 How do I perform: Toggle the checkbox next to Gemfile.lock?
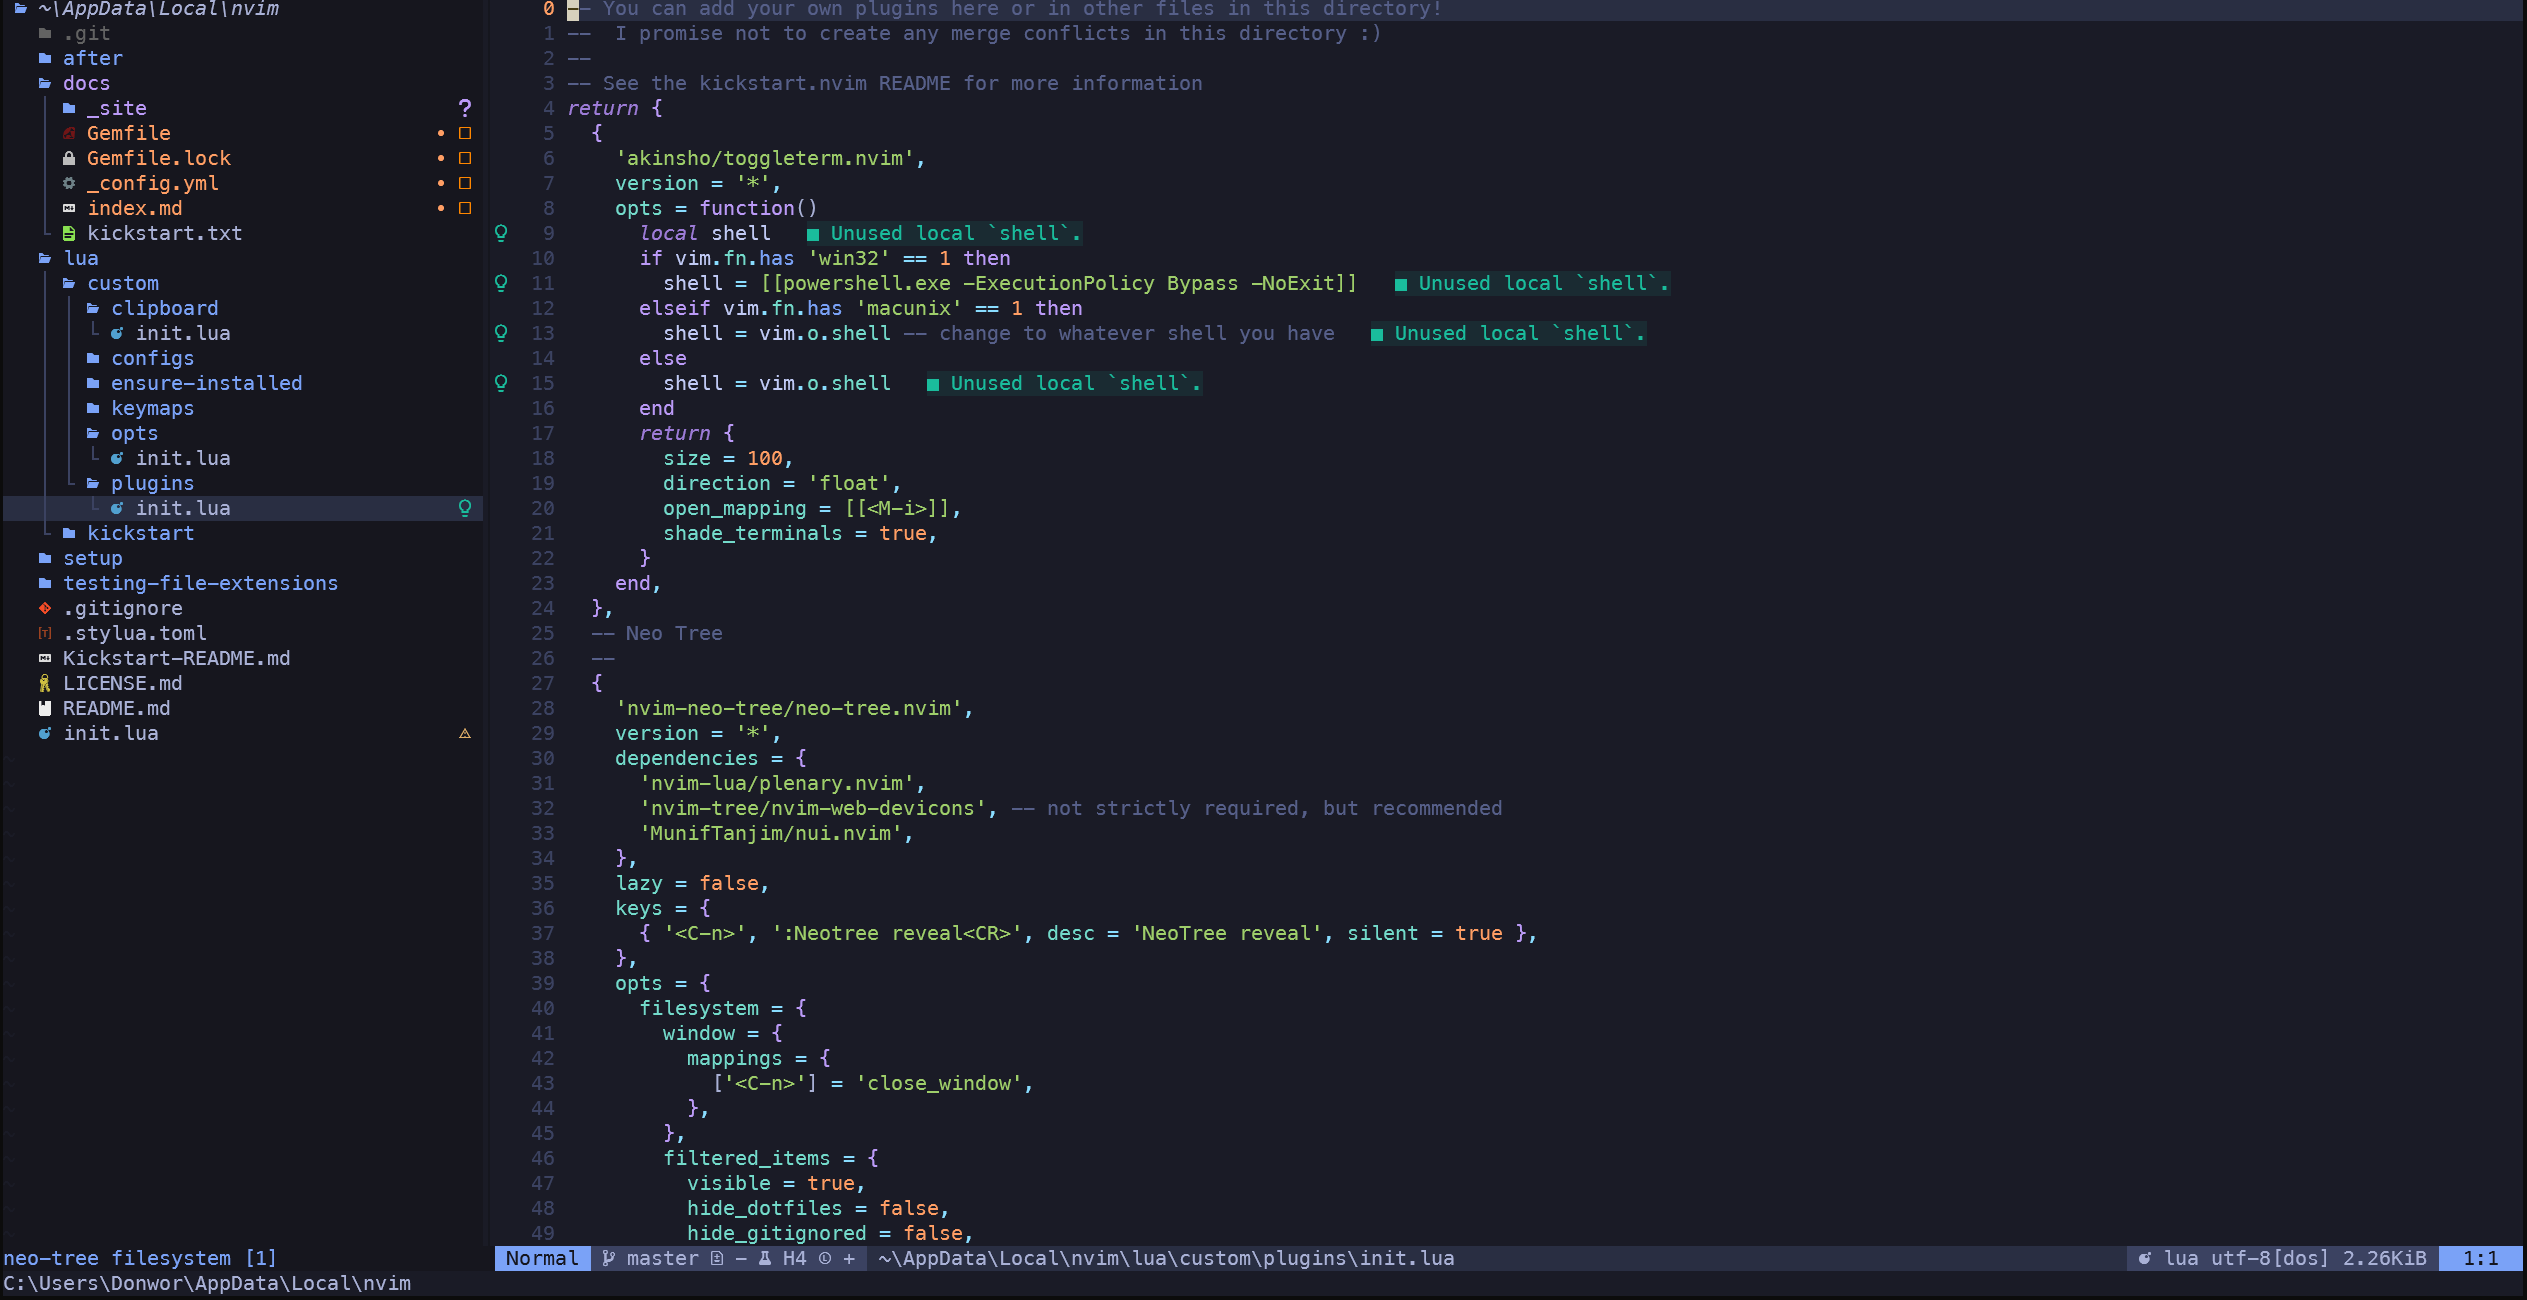[464, 158]
